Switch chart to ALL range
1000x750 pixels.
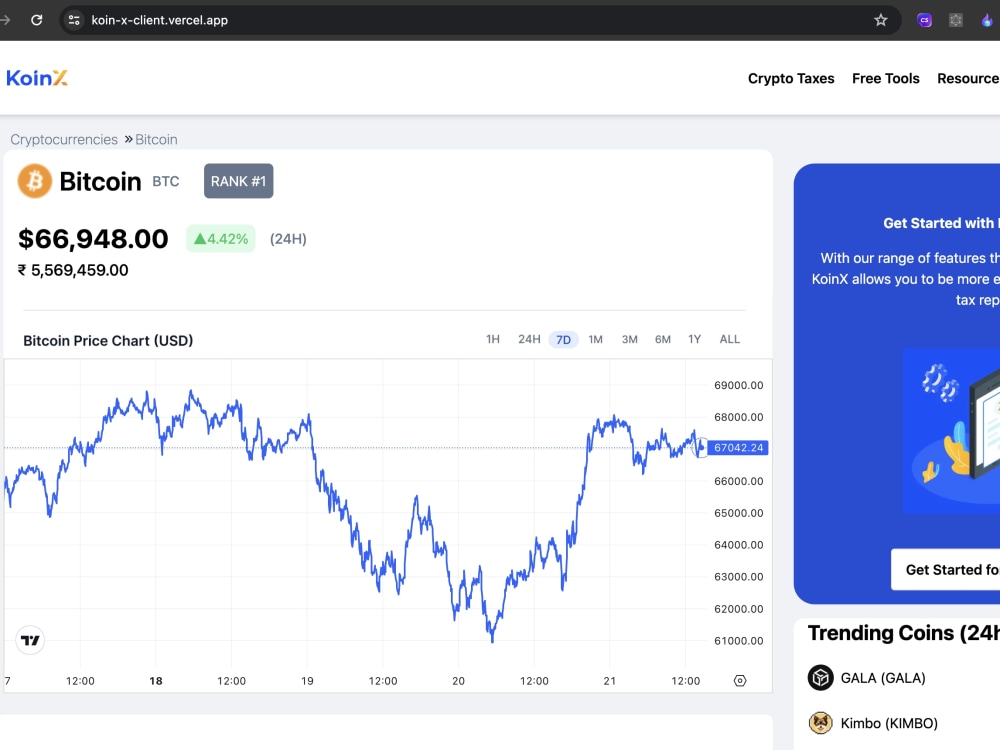pyautogui.click(x=730, y=339)
